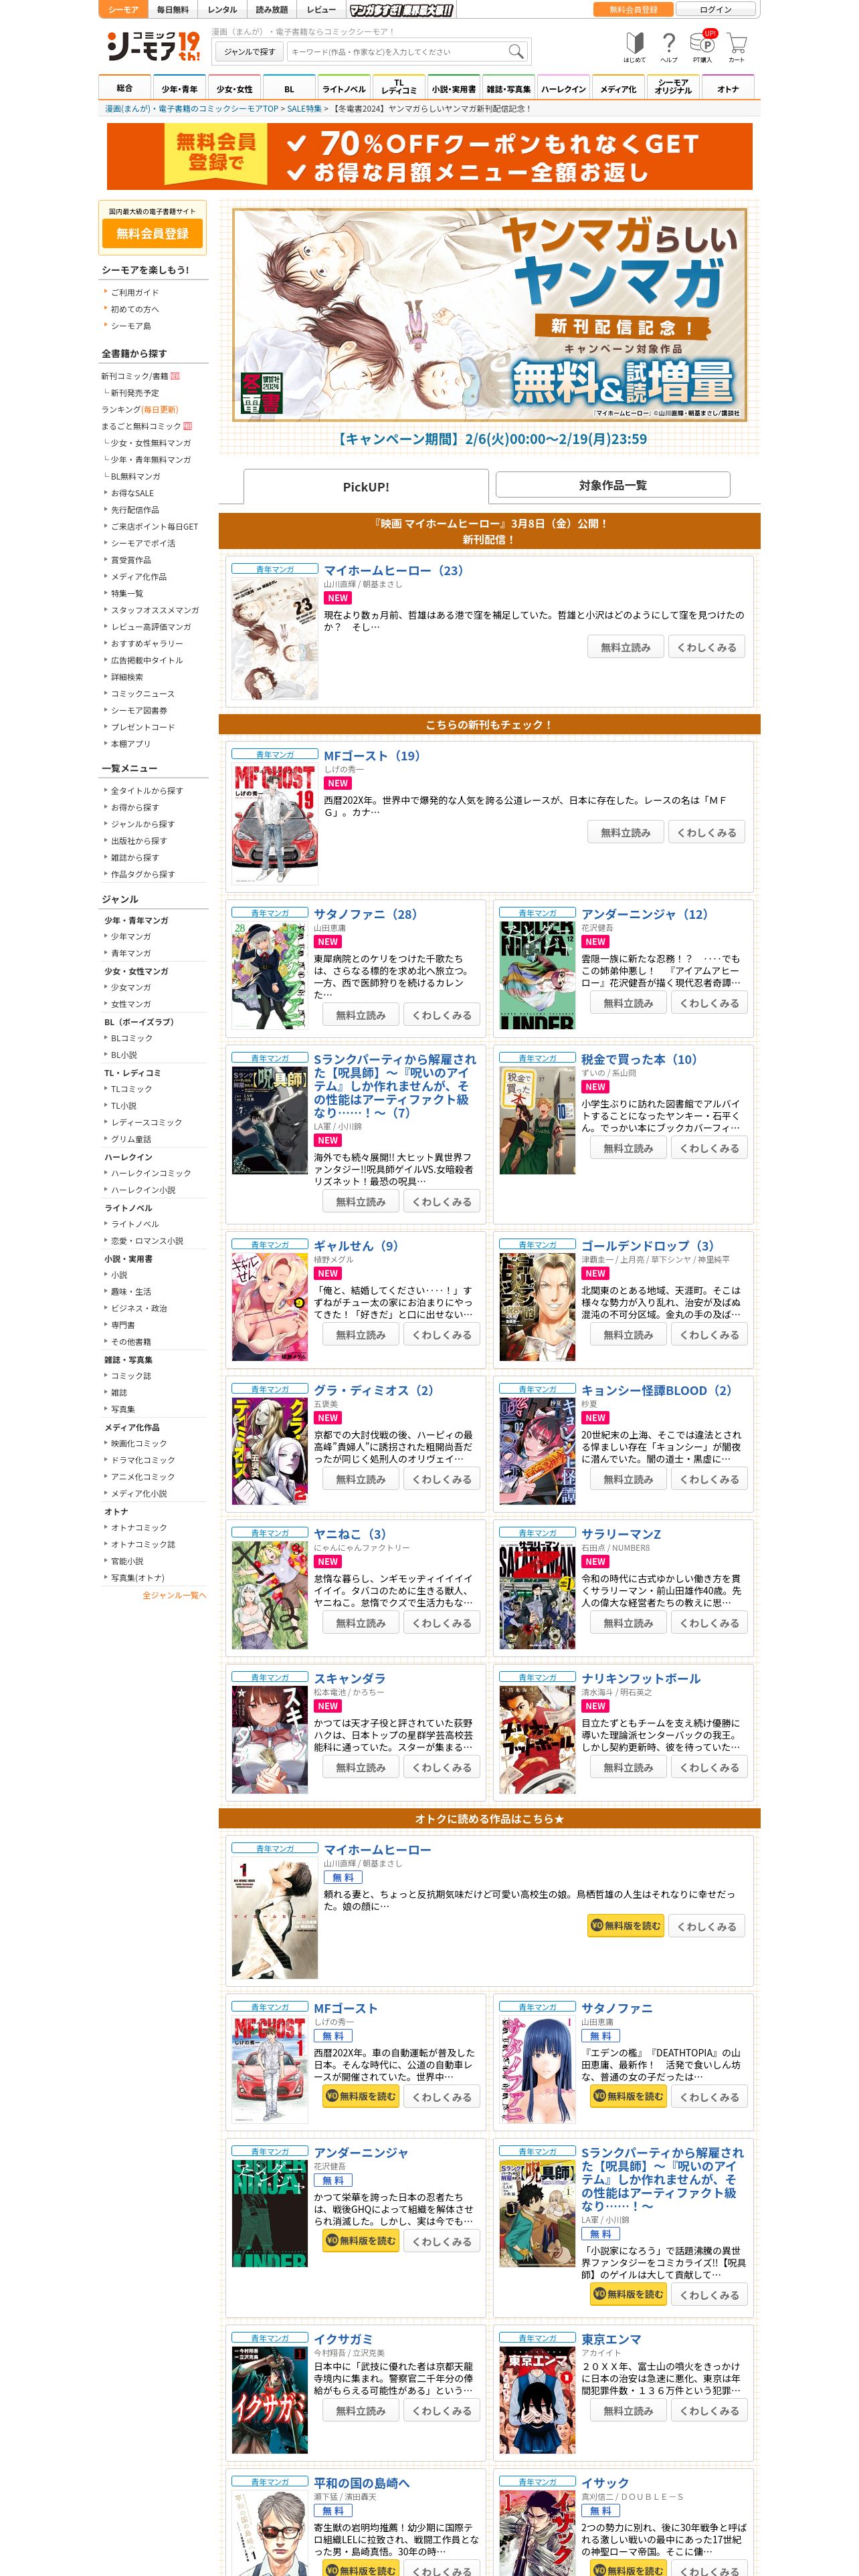859x2576 pixels.
Task: Click the コミックシーモア site logo
Action: point(154,46)
